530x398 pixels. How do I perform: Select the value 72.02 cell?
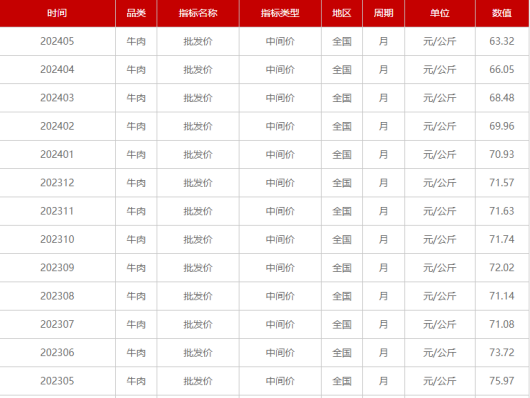tap(502, 268)
